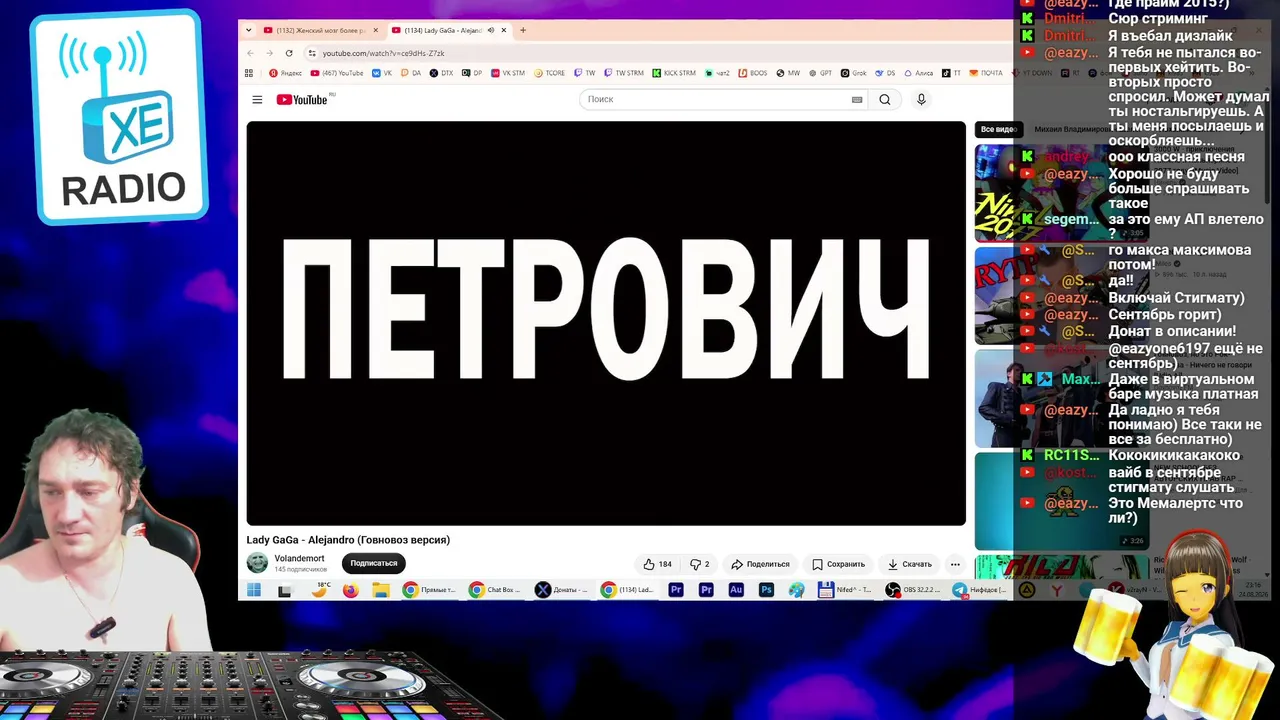
Task: Open the Nifed save-disk taskbar app
Action: (x=845, y=590)
